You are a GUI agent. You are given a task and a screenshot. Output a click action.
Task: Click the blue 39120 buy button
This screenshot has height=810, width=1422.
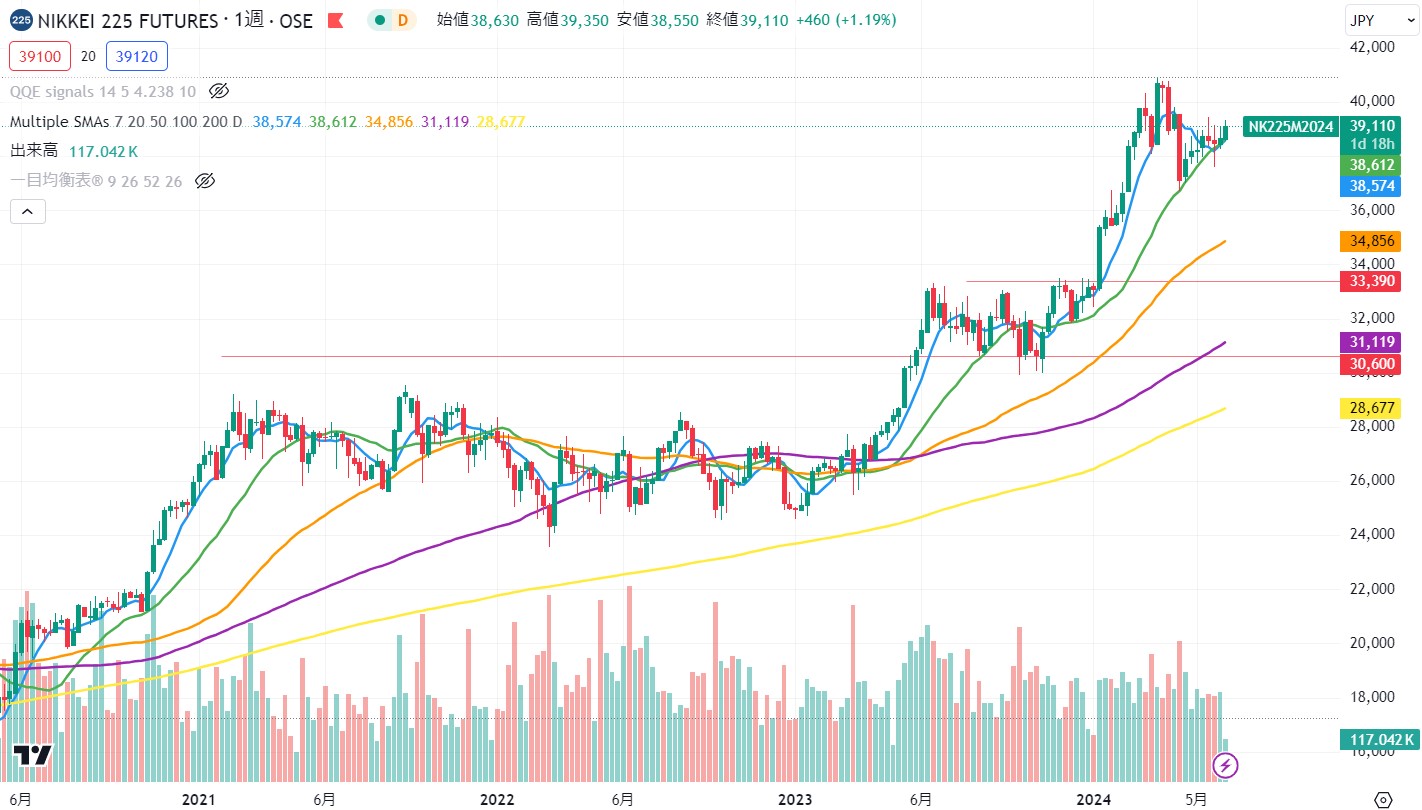(x=138, y=56)
